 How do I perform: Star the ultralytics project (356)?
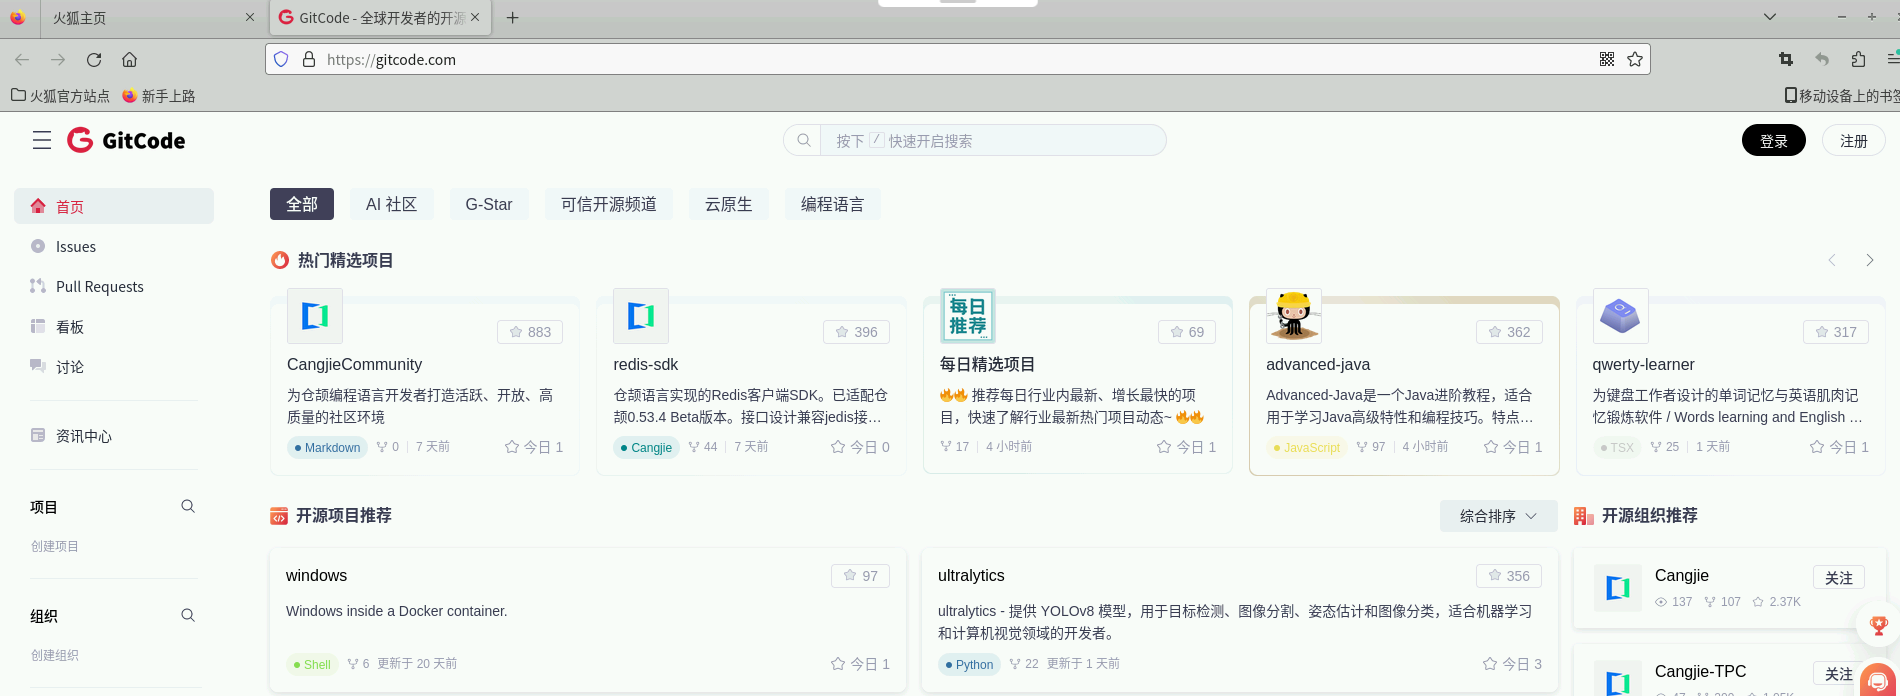(x=1509, y=576)
